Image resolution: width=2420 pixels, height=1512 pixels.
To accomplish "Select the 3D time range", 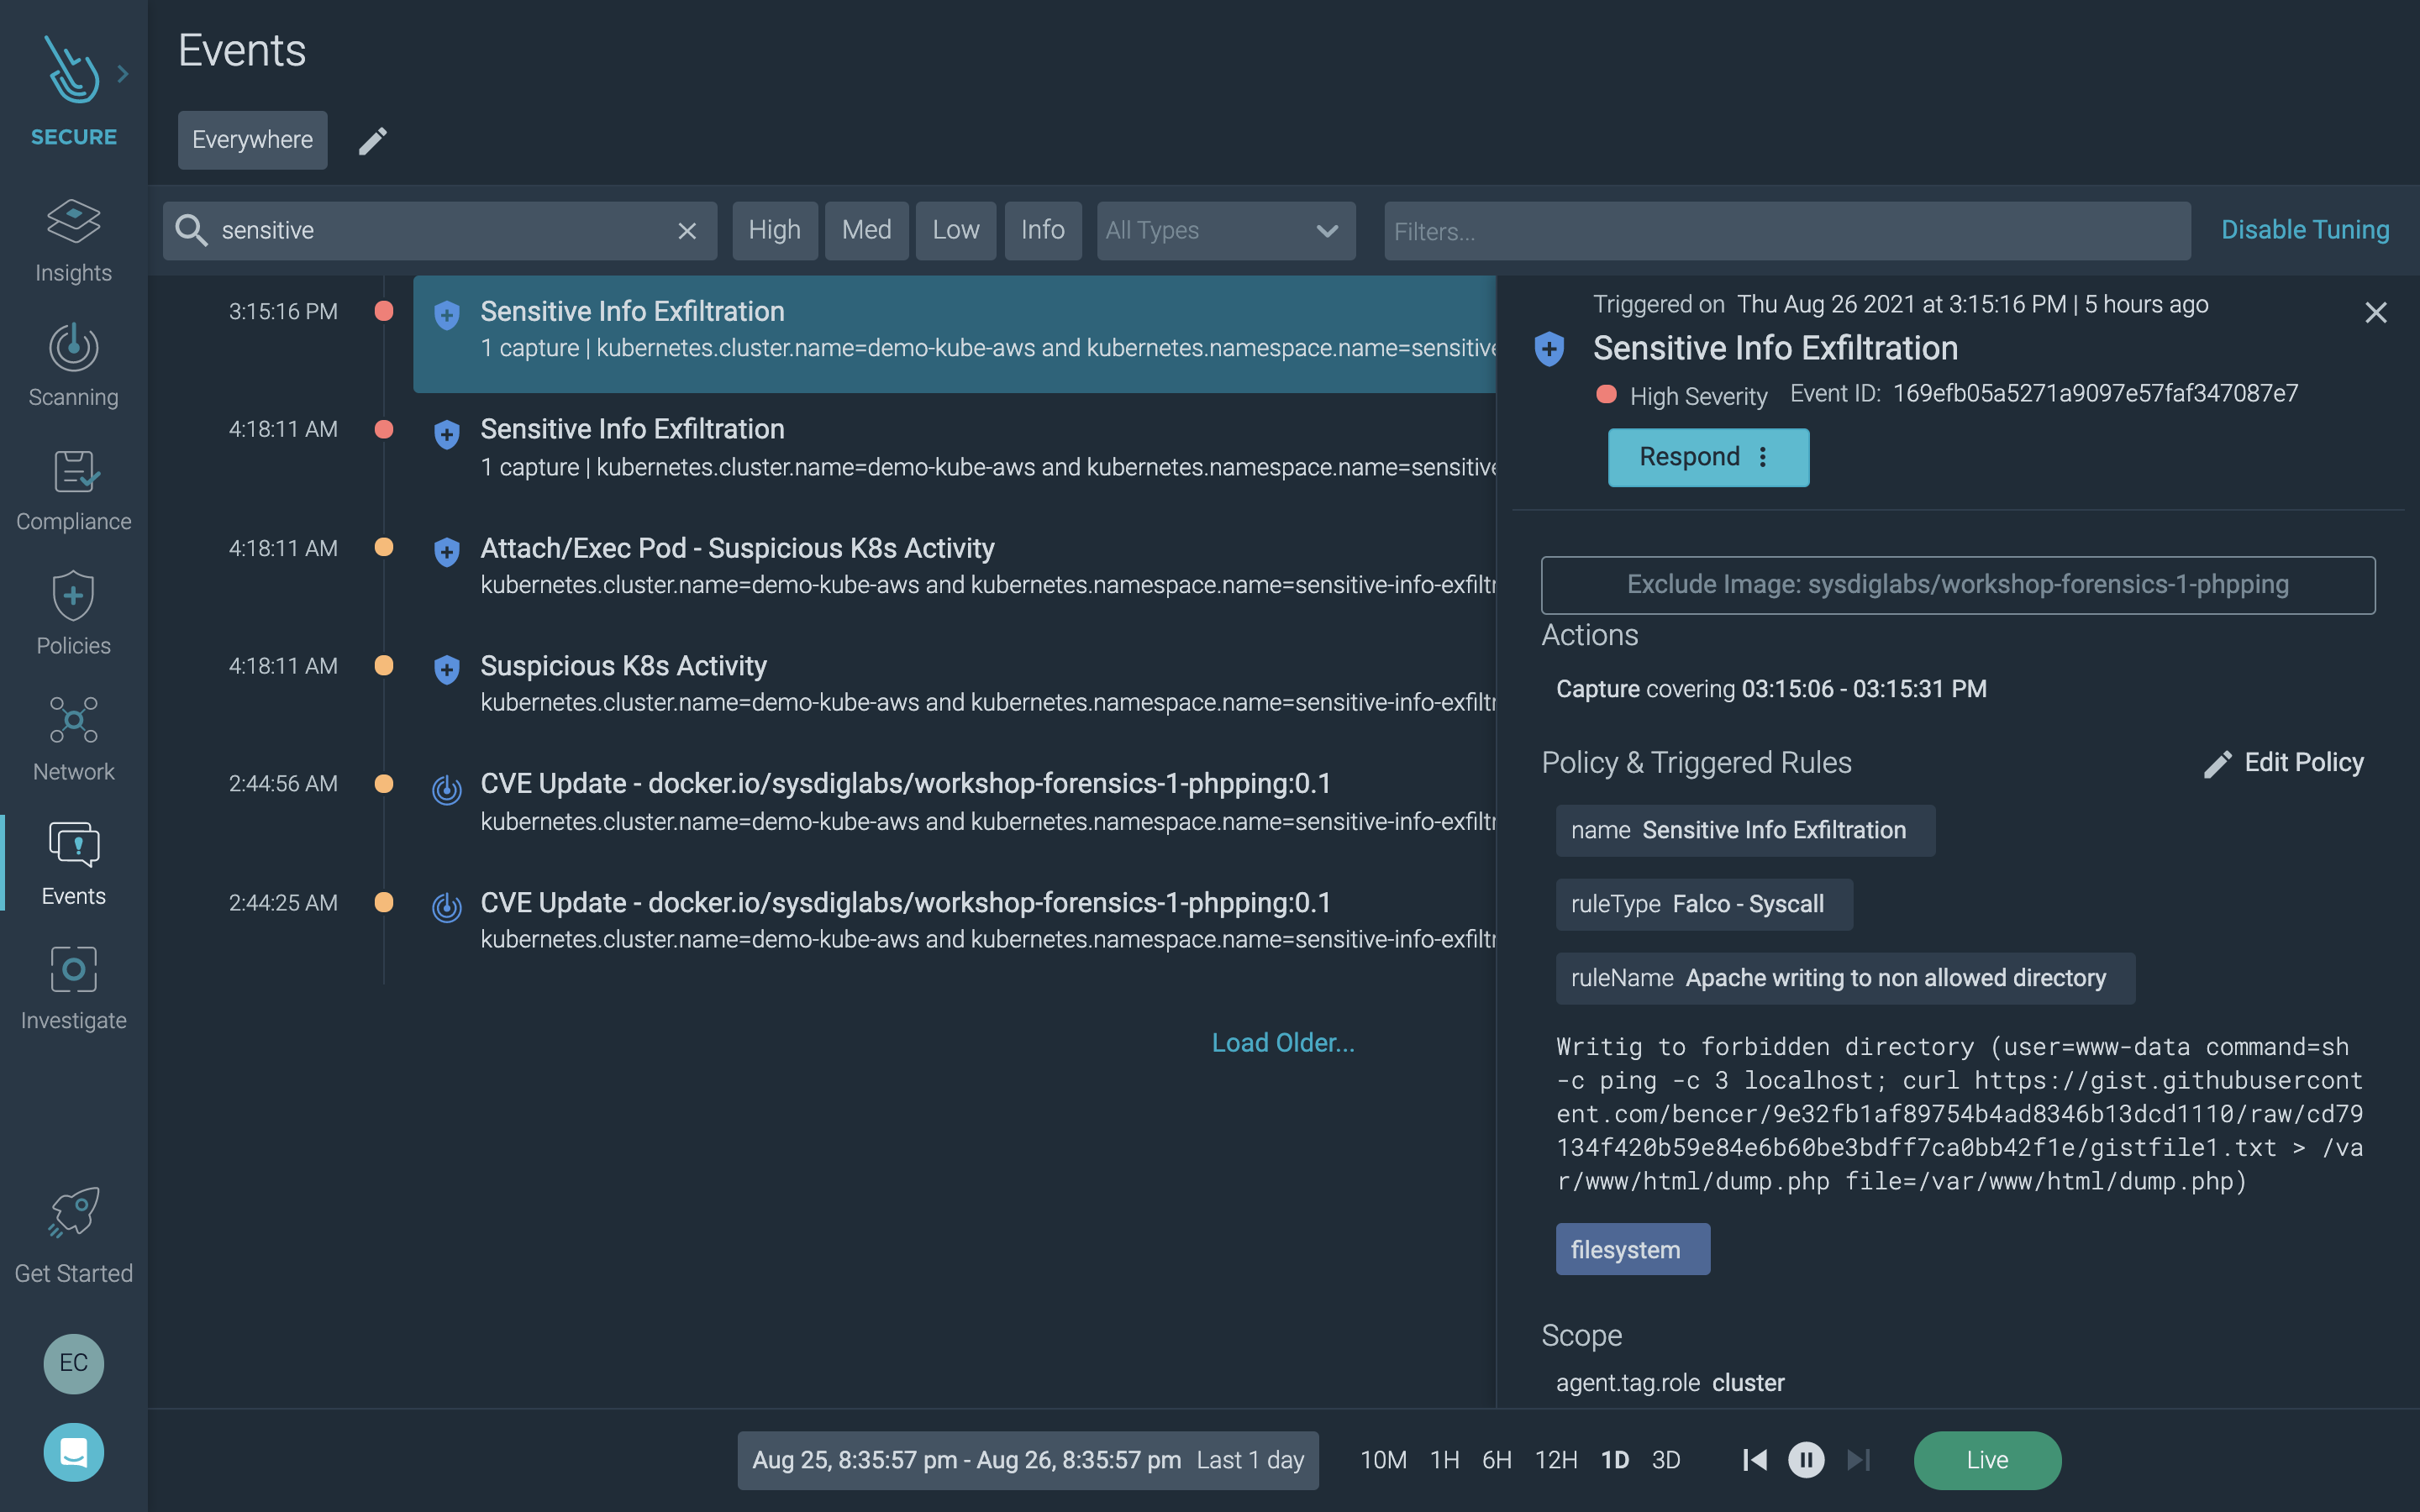I will pos(1665,1460).
